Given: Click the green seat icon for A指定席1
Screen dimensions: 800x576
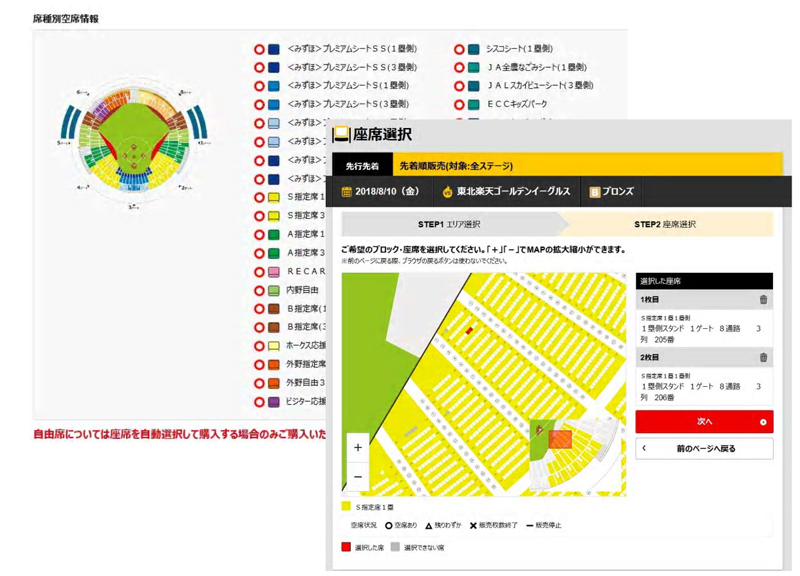Looking at the screenshot, I should pyautogui.click(x=274, y=235).
